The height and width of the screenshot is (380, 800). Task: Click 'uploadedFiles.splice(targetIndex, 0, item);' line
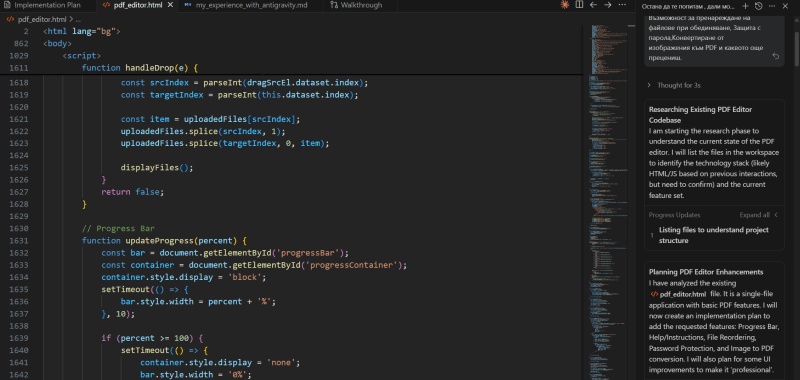[225, 144]
